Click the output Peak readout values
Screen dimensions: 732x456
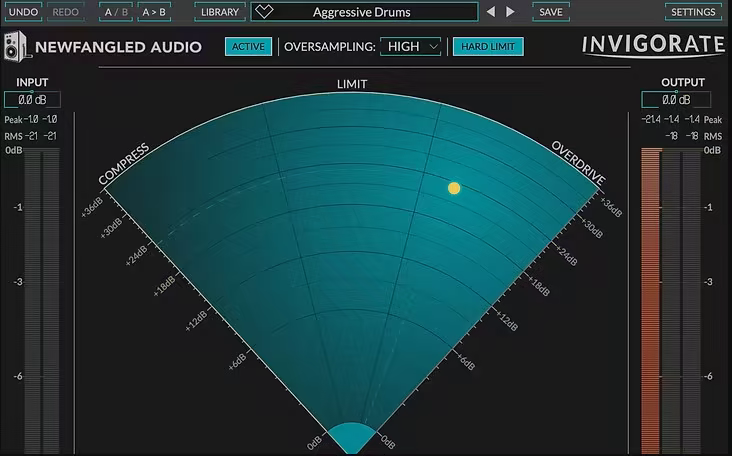(671, 119)
